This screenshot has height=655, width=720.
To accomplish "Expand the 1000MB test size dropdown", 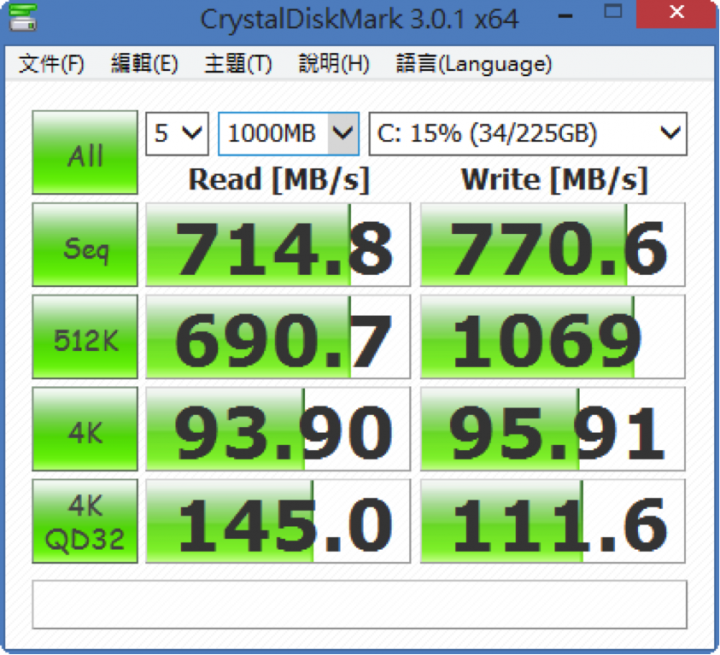I will point(289,134).
